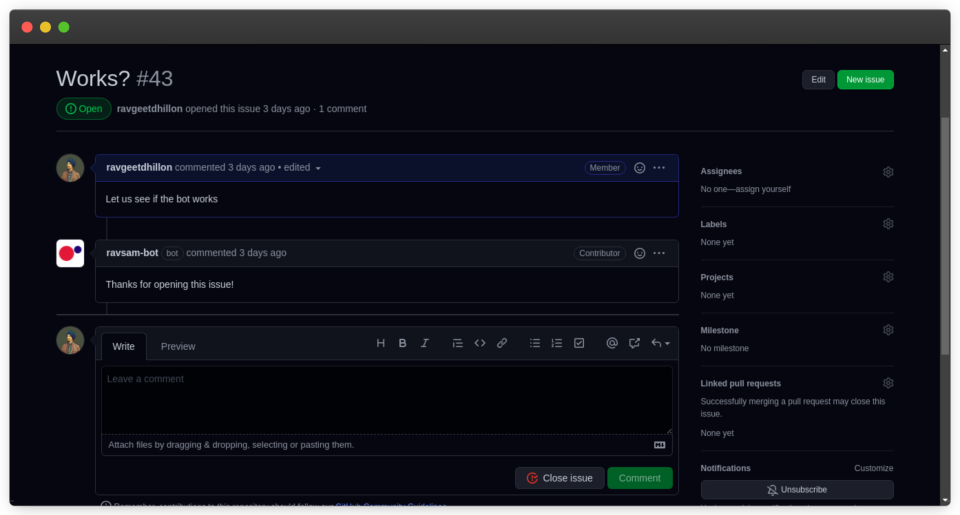Insert a code snippet using code icon
The width and height of the screenshot is (960, 515).
point(480,343)
